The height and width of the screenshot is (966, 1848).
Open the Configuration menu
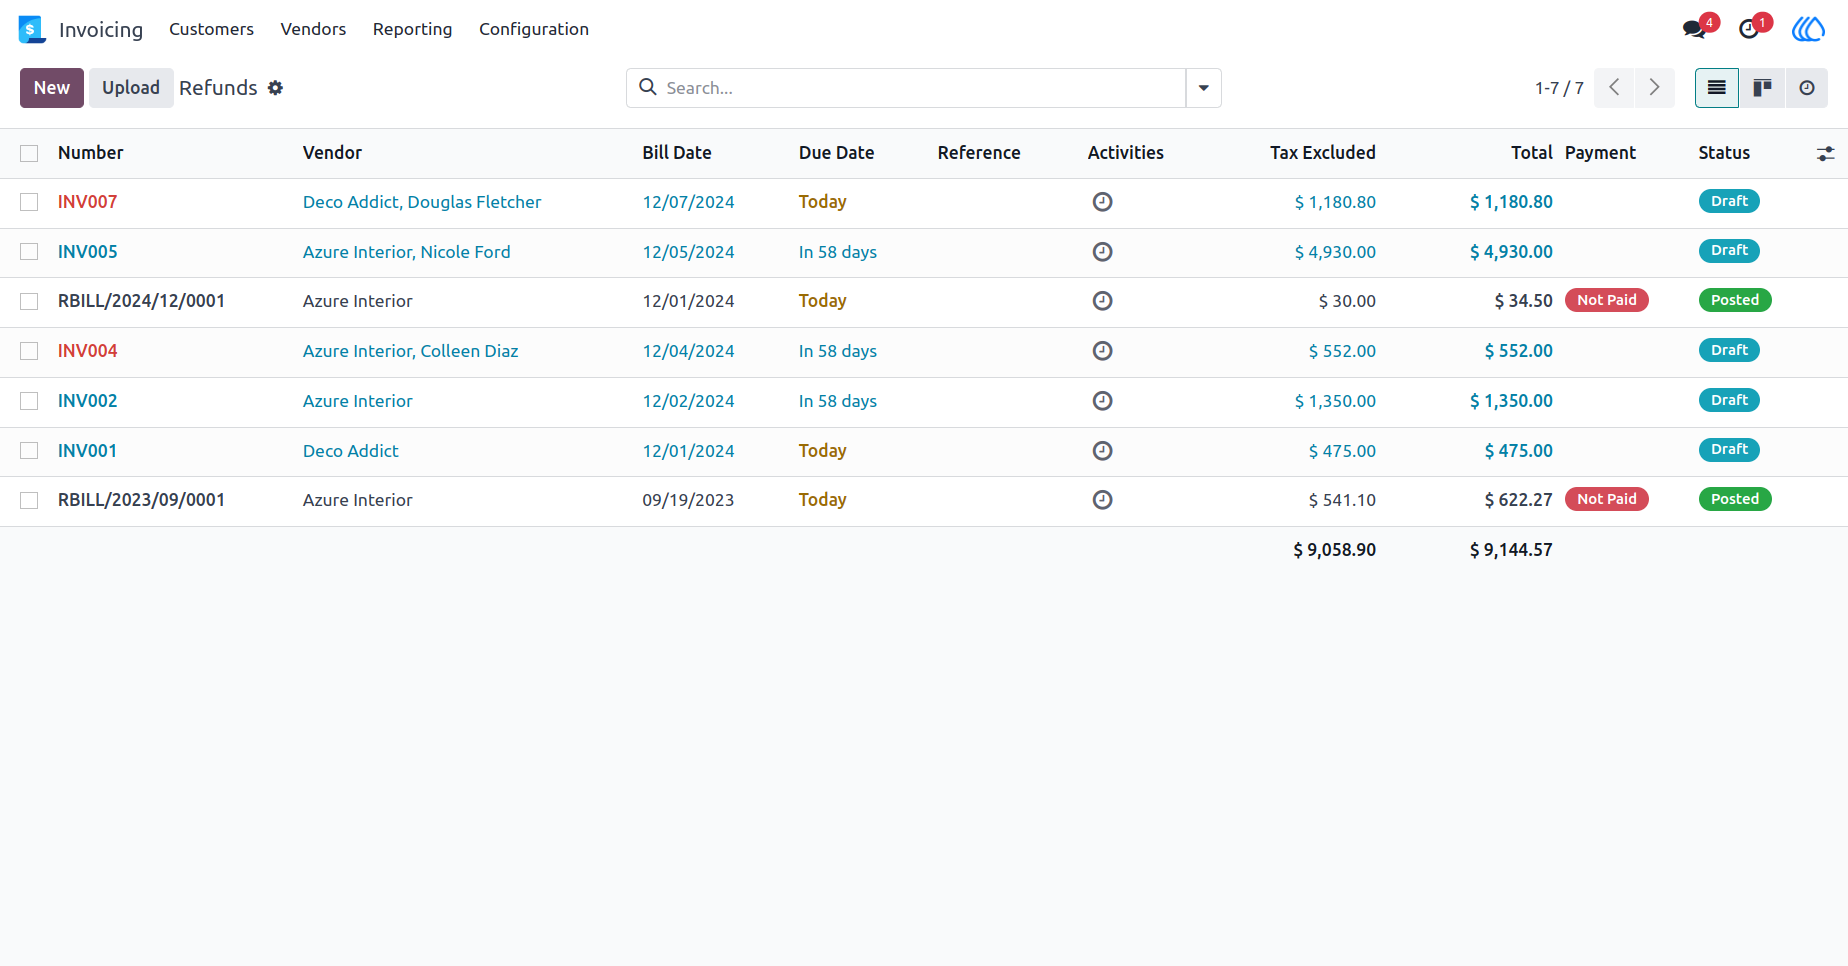(x=533, y=29)
